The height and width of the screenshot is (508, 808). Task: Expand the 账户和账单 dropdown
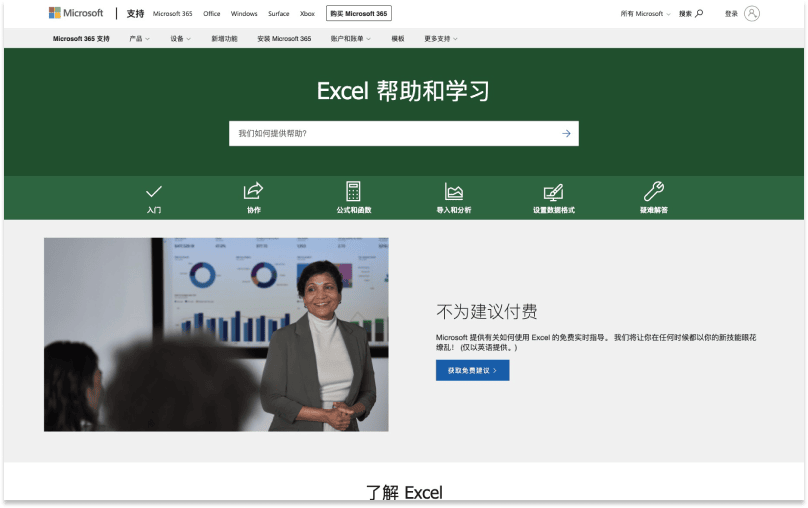click(x=350, y=39)
